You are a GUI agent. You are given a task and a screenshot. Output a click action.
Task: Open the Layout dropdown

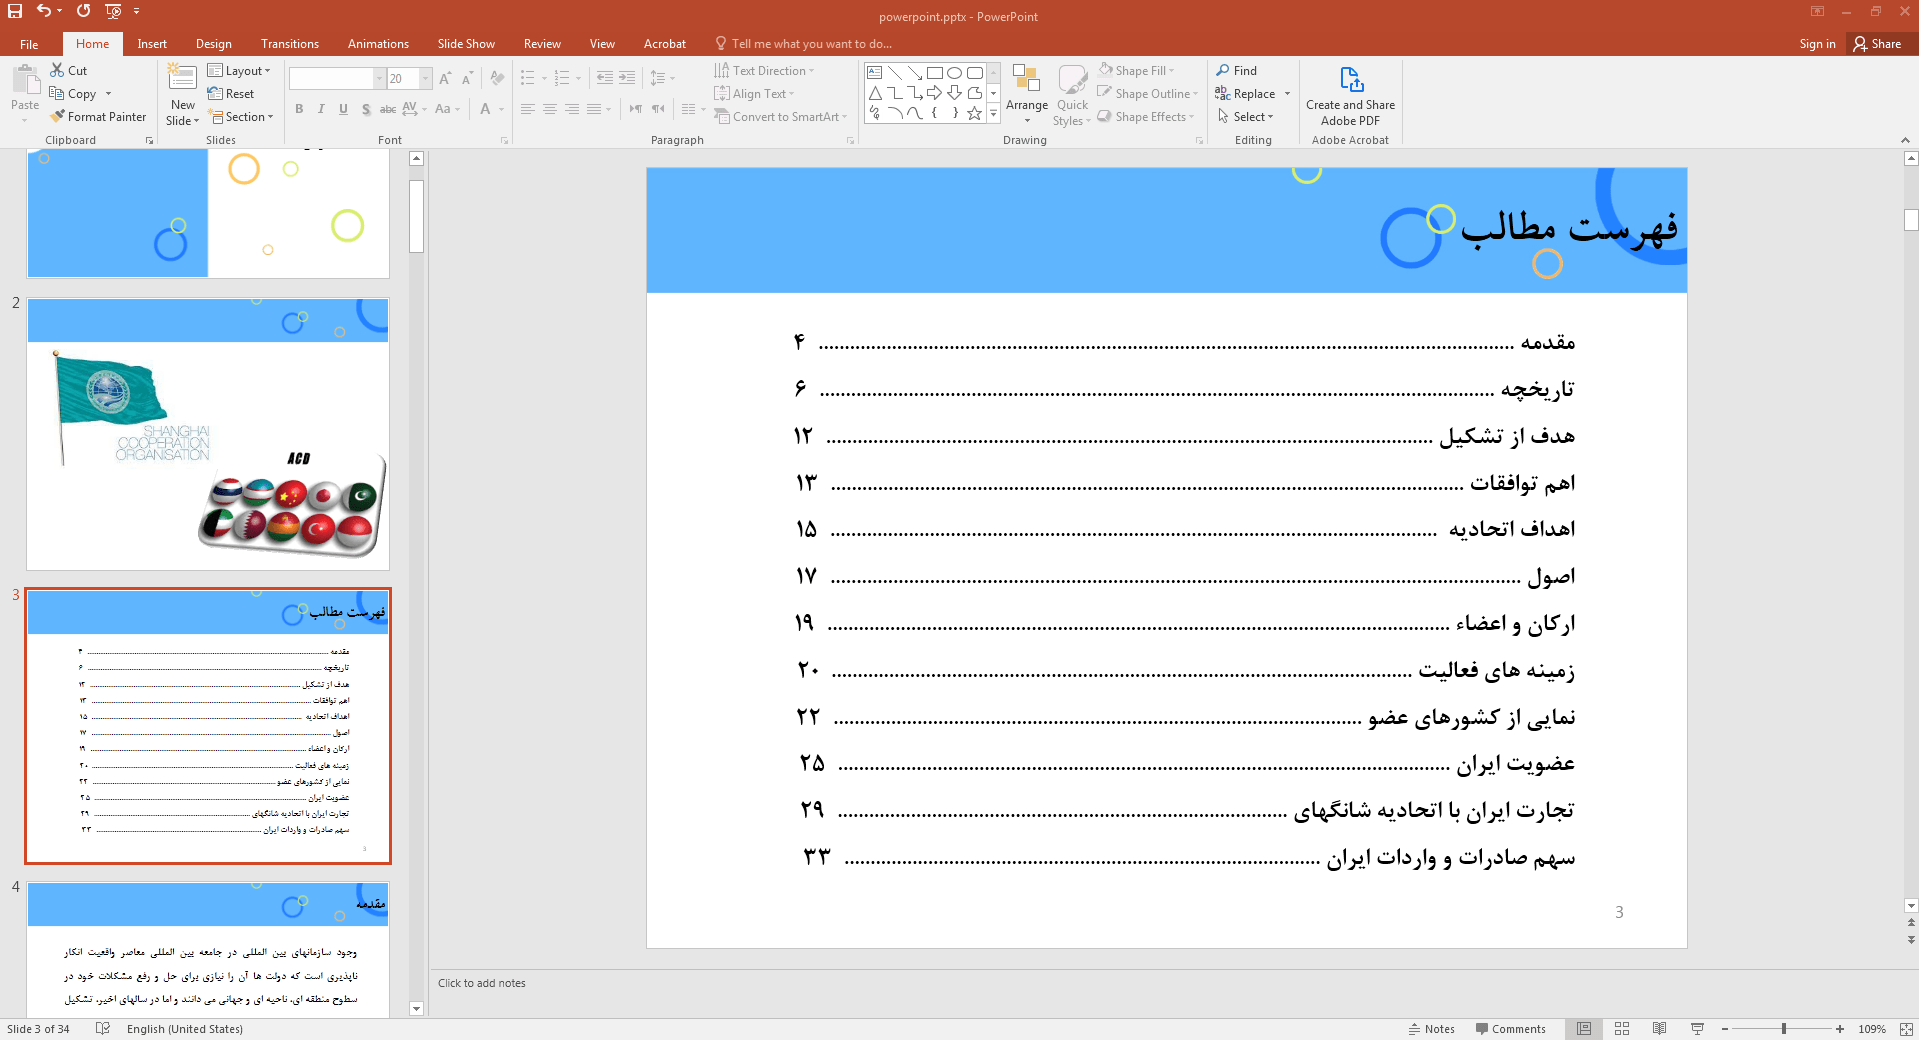239,70
